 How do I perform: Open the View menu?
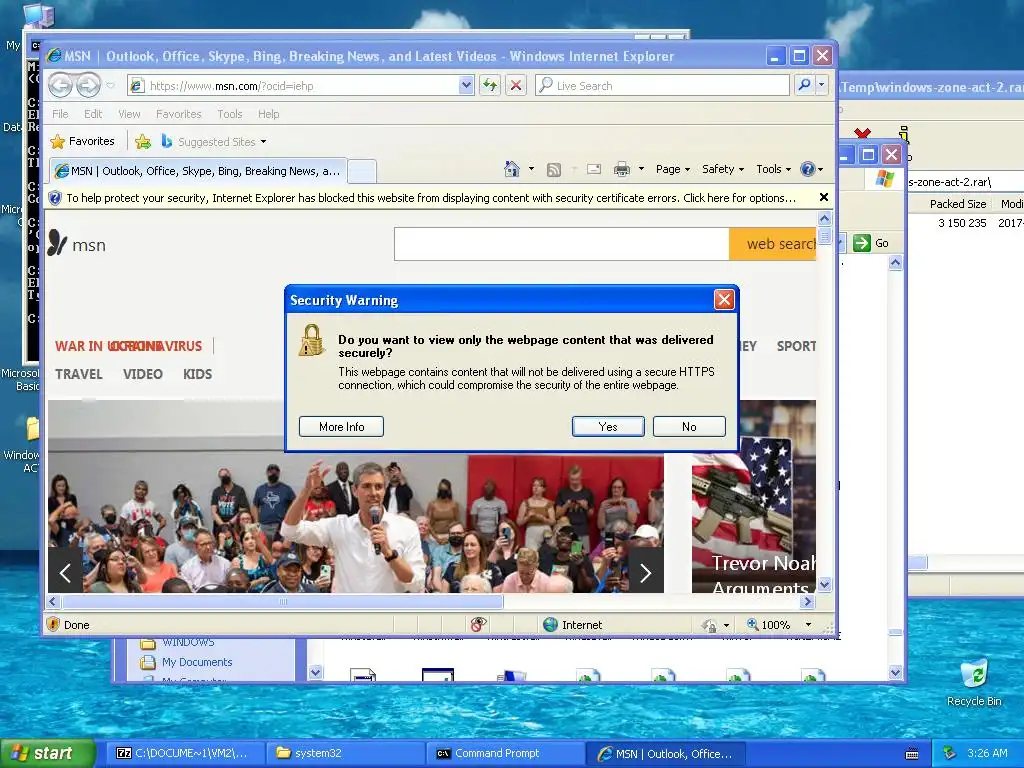129,114
